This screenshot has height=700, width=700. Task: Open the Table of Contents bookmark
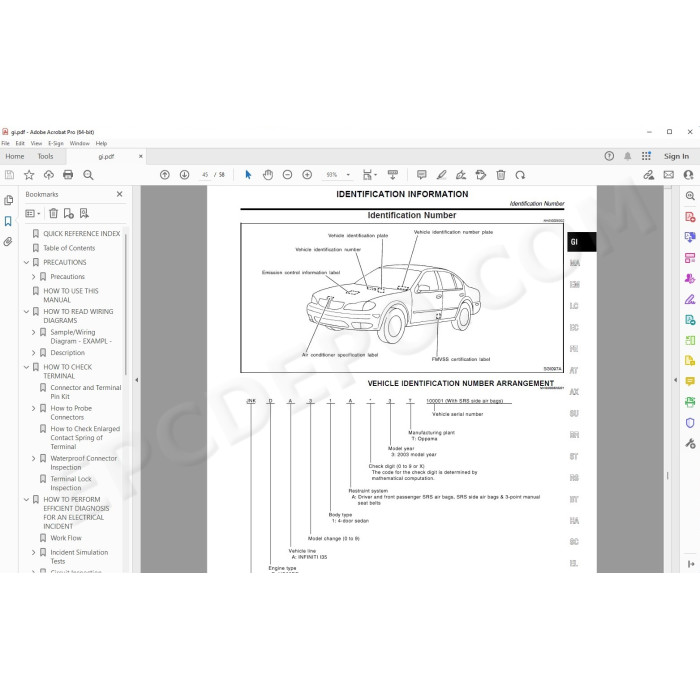pyautogui.click(x=69, y=248)
